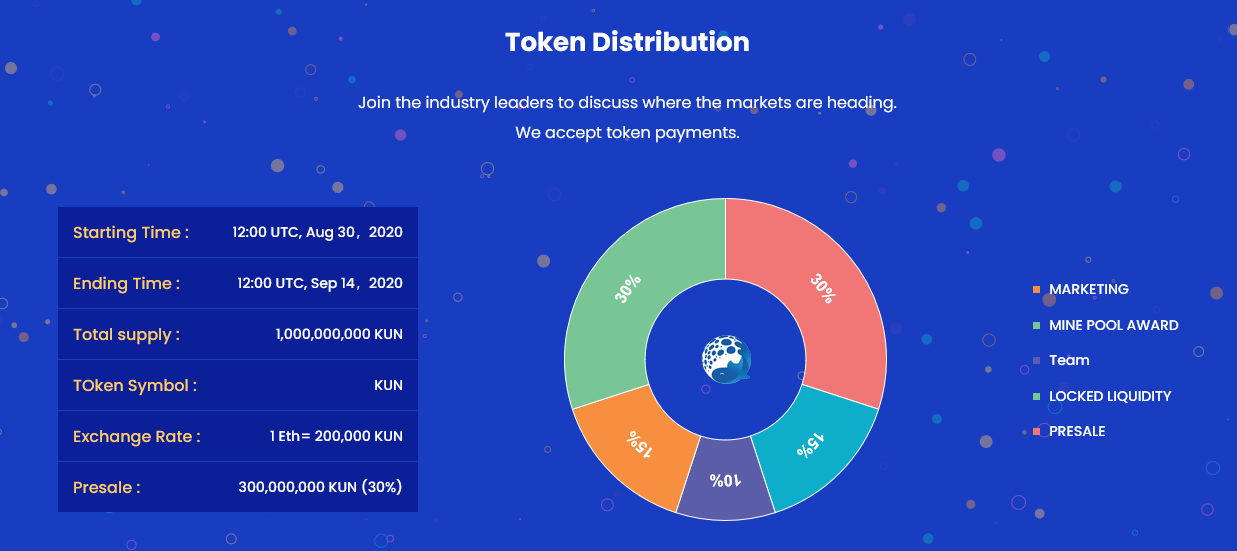
Task: Toggle the LOCKED LIQUIDITY legend label
Action: (1110, 396)
